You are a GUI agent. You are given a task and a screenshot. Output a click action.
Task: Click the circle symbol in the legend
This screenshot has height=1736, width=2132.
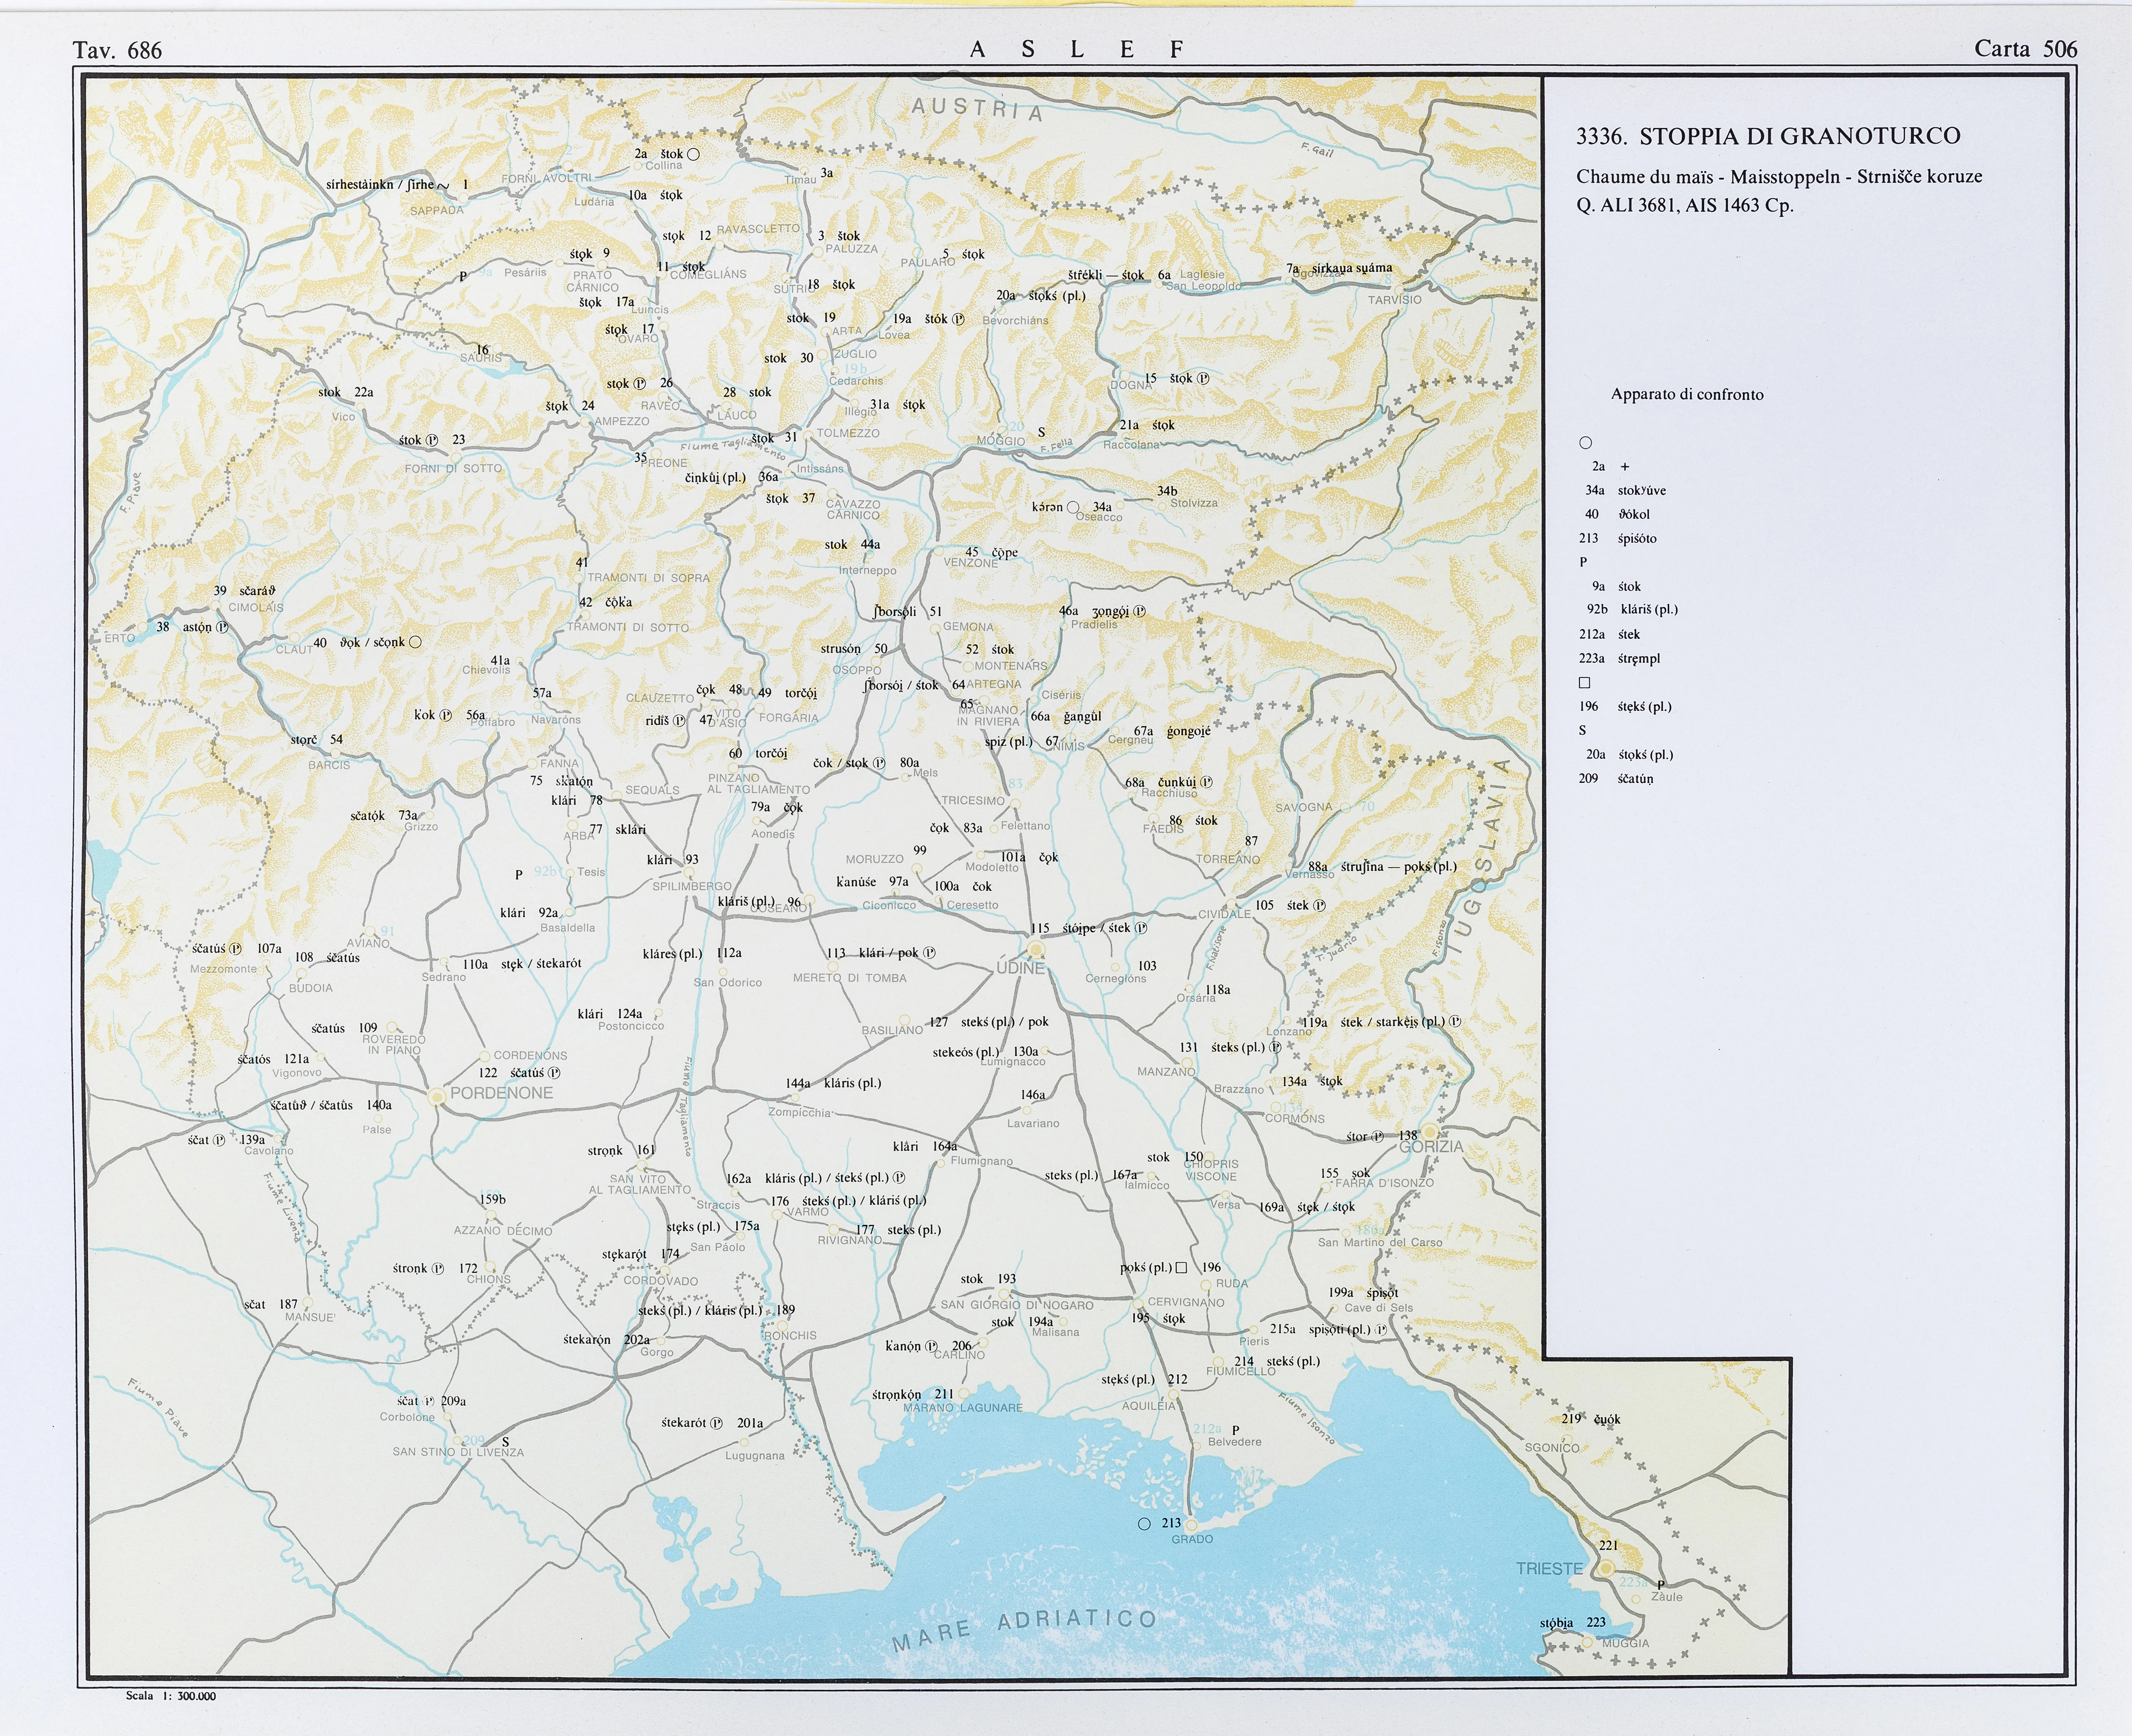(1585, 443)
